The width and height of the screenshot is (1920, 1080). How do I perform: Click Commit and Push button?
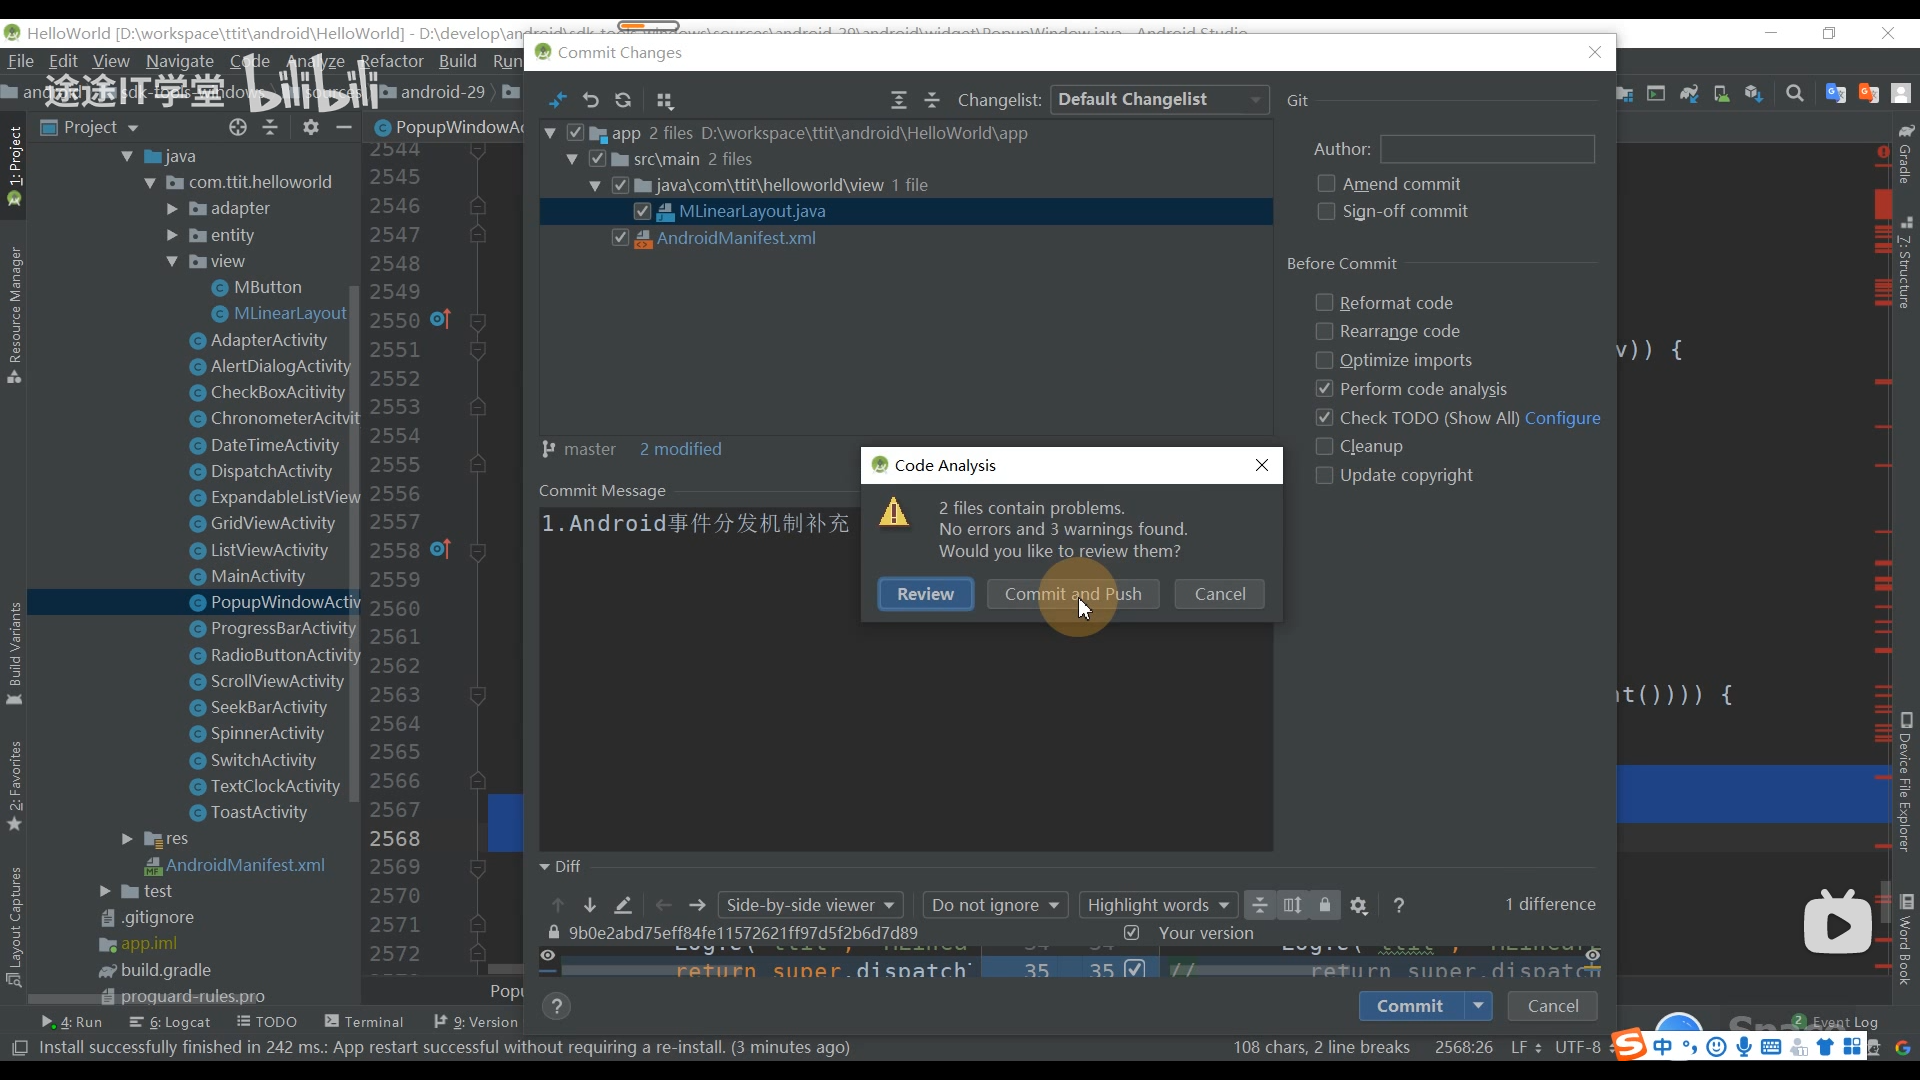click(1073, 594)
